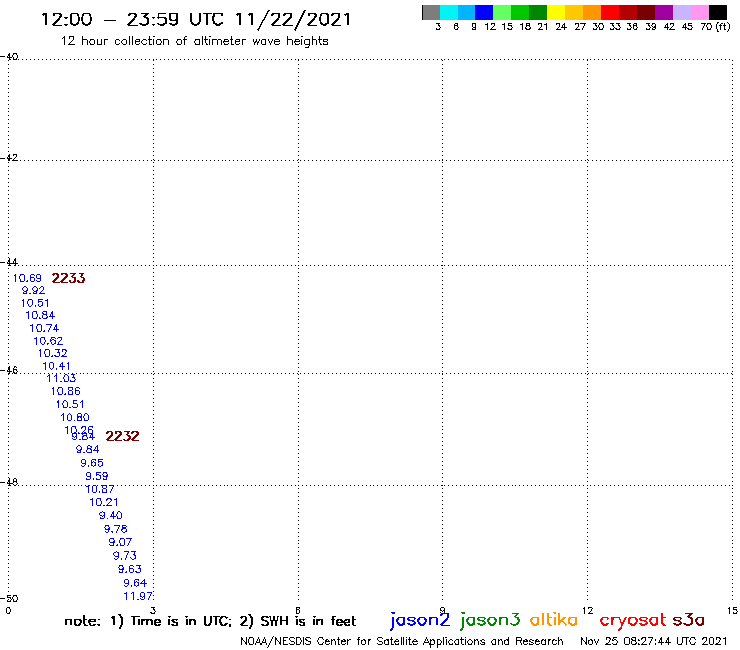Select the cyan swatch in the height legend
This screenshot has height=650, width=740.
pyautogui.click(x=448, y=12)
